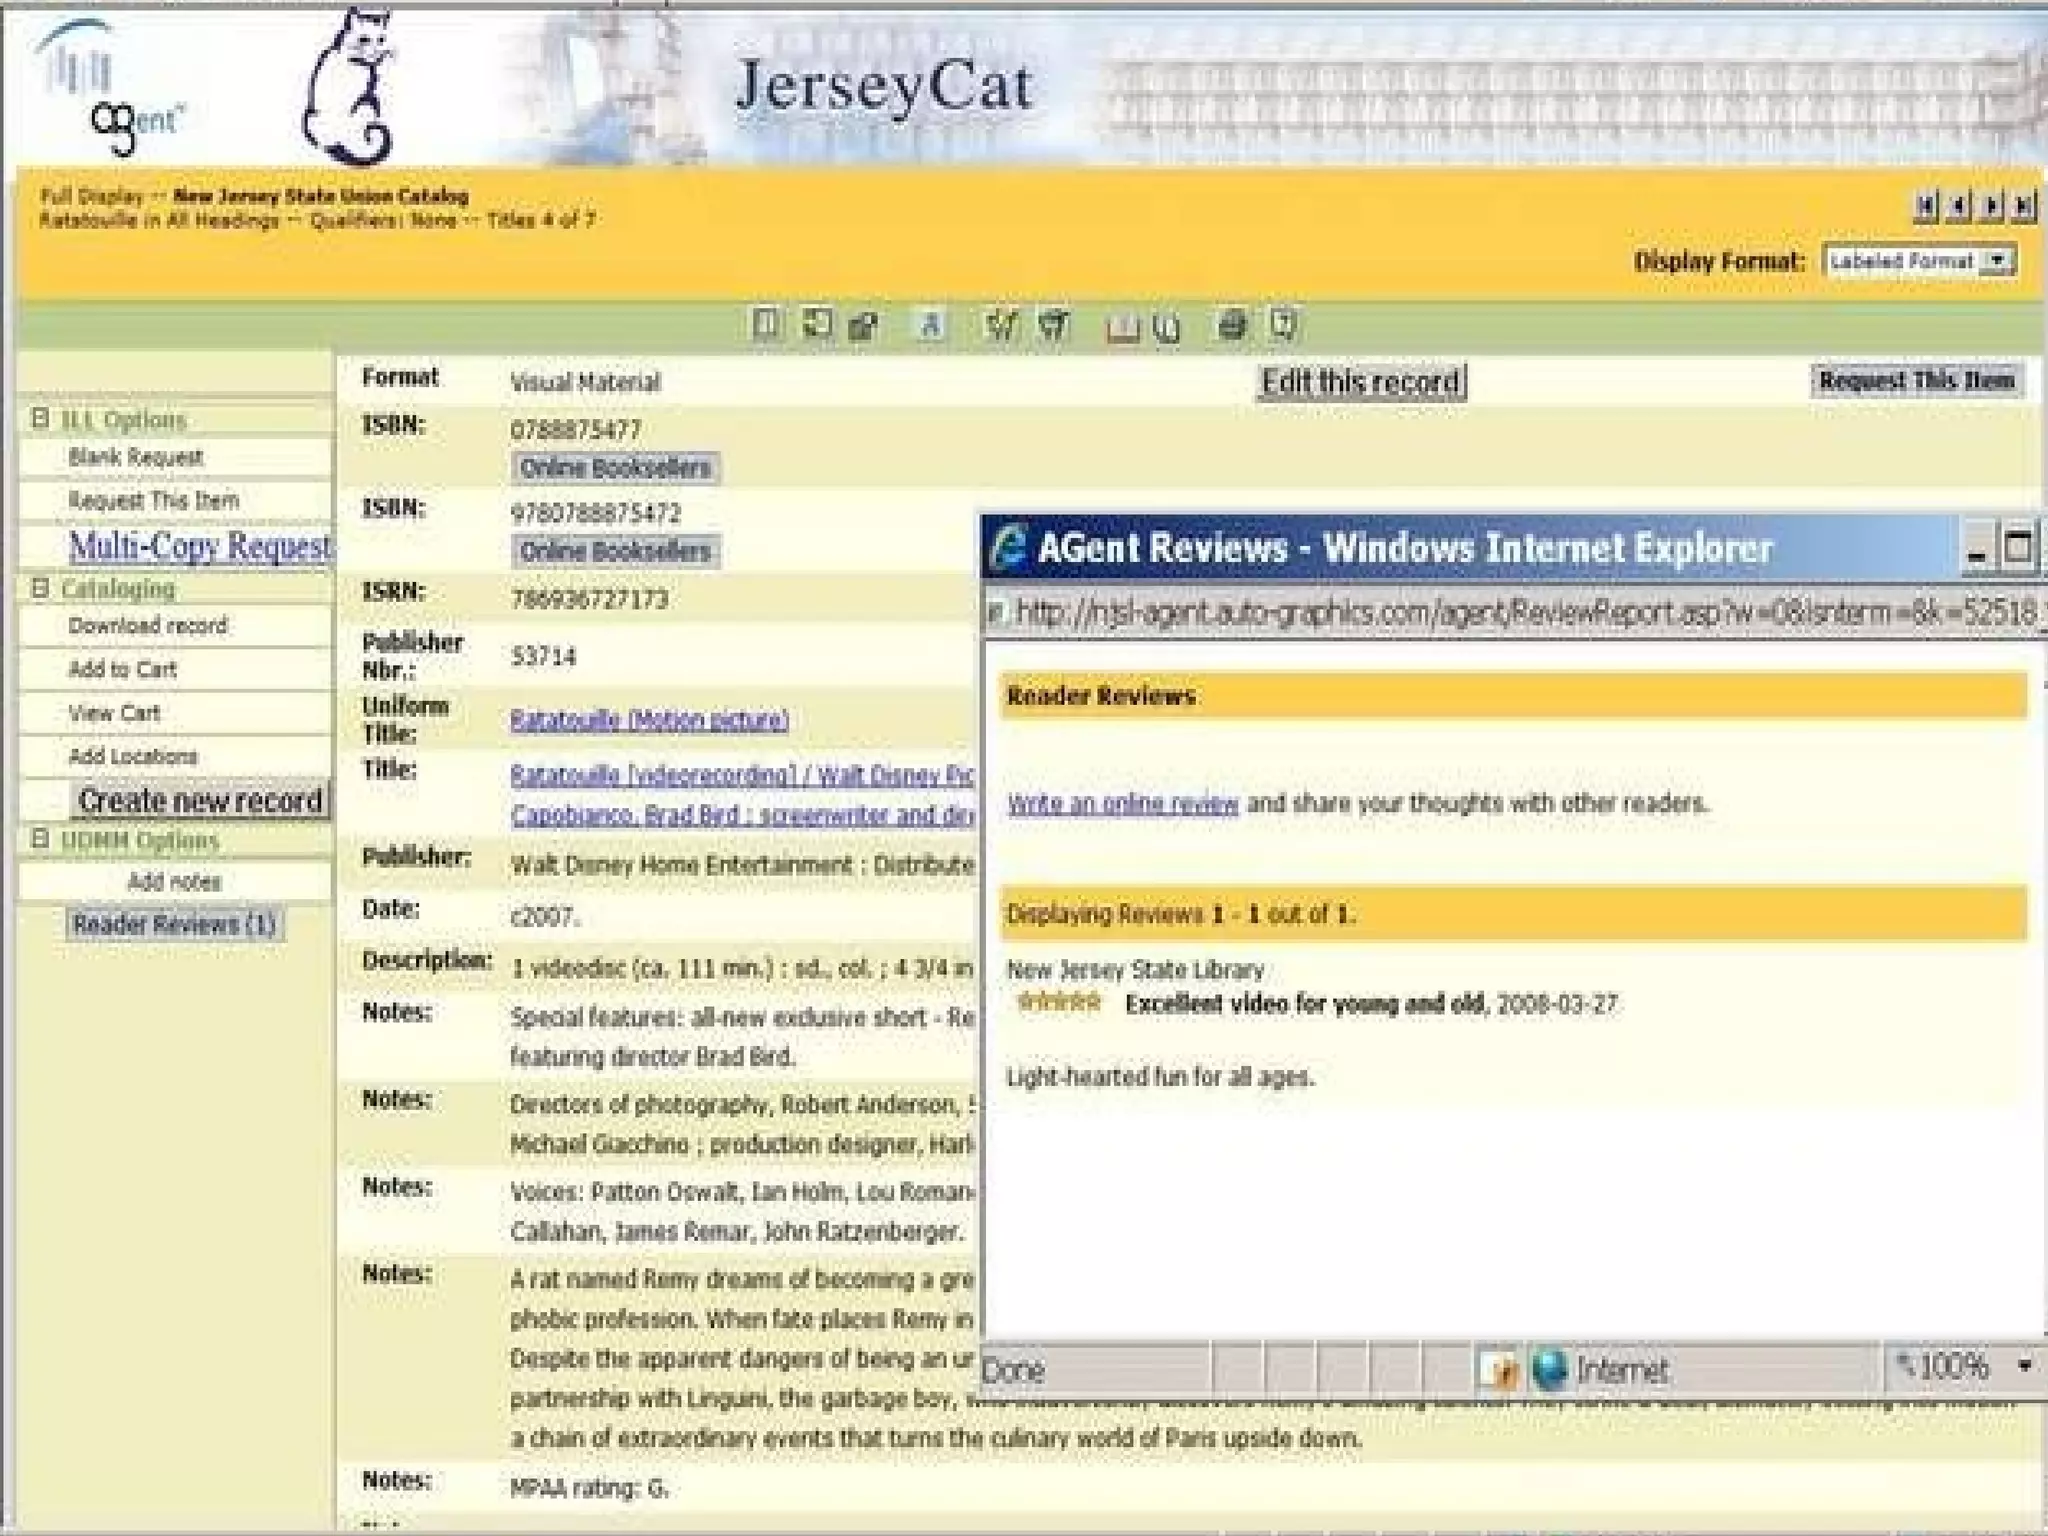Click the leftmost green toolbar icon

pyautogui.click(x=766, y=324)
